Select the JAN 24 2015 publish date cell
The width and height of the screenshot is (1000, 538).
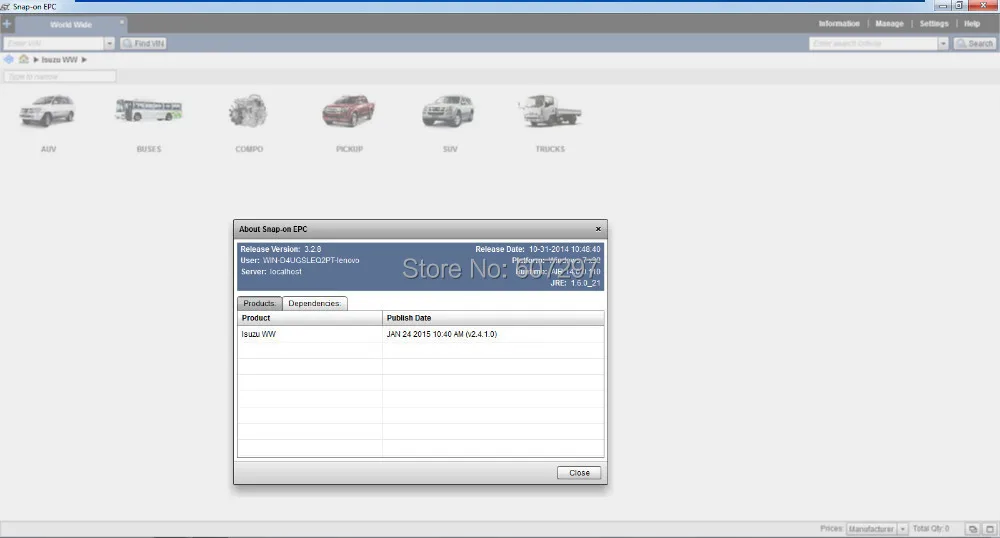[493, 334]
